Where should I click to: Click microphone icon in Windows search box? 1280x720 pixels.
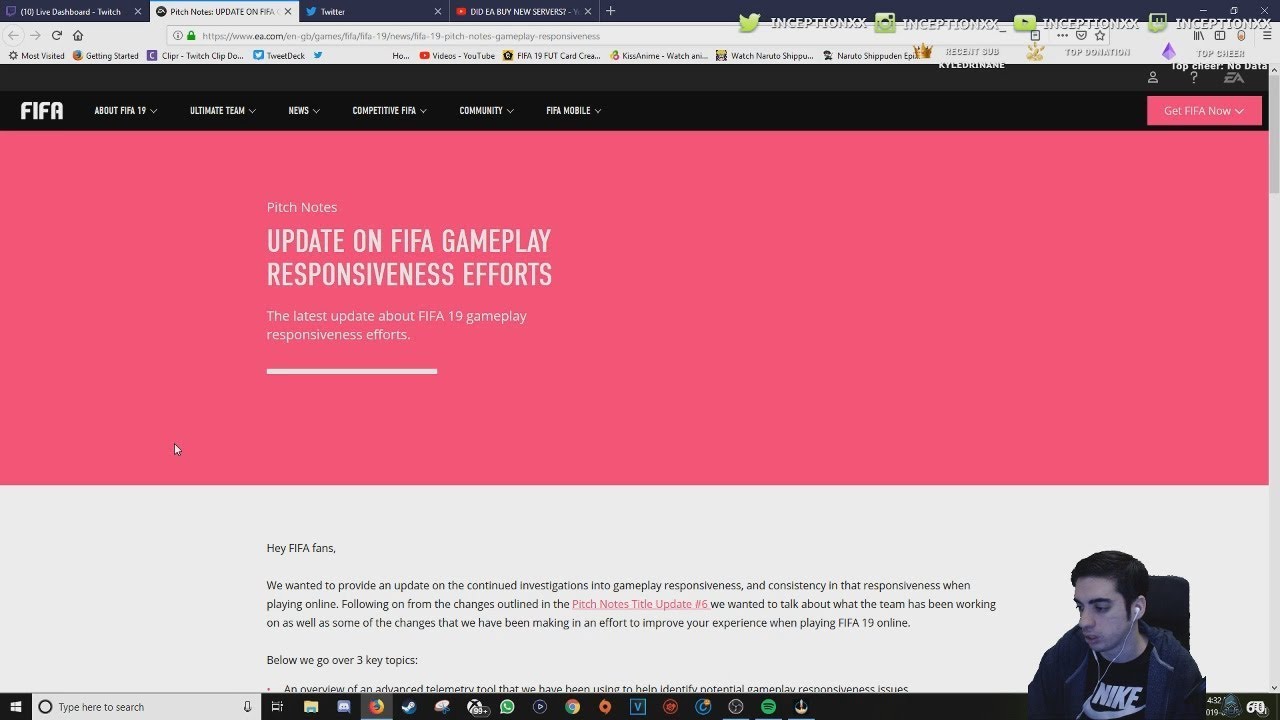[247, 707]
